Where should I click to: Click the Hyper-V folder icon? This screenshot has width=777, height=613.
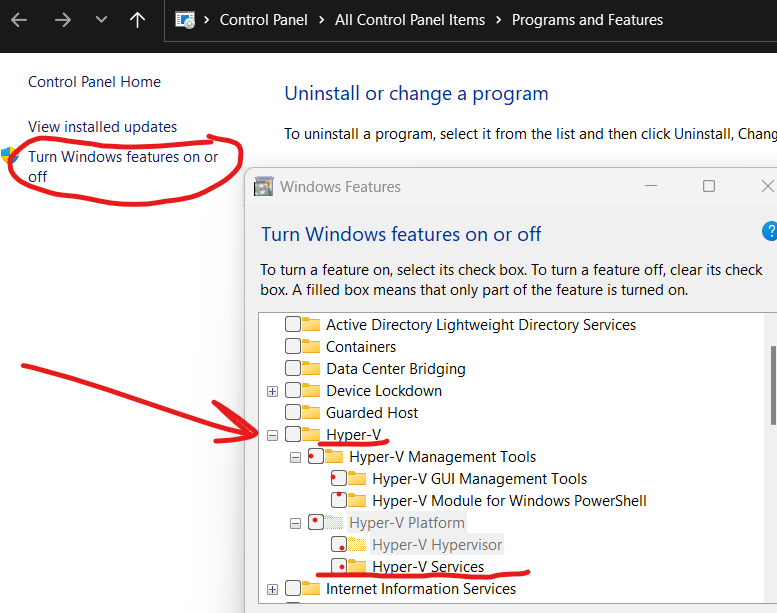tap(311, 434)
